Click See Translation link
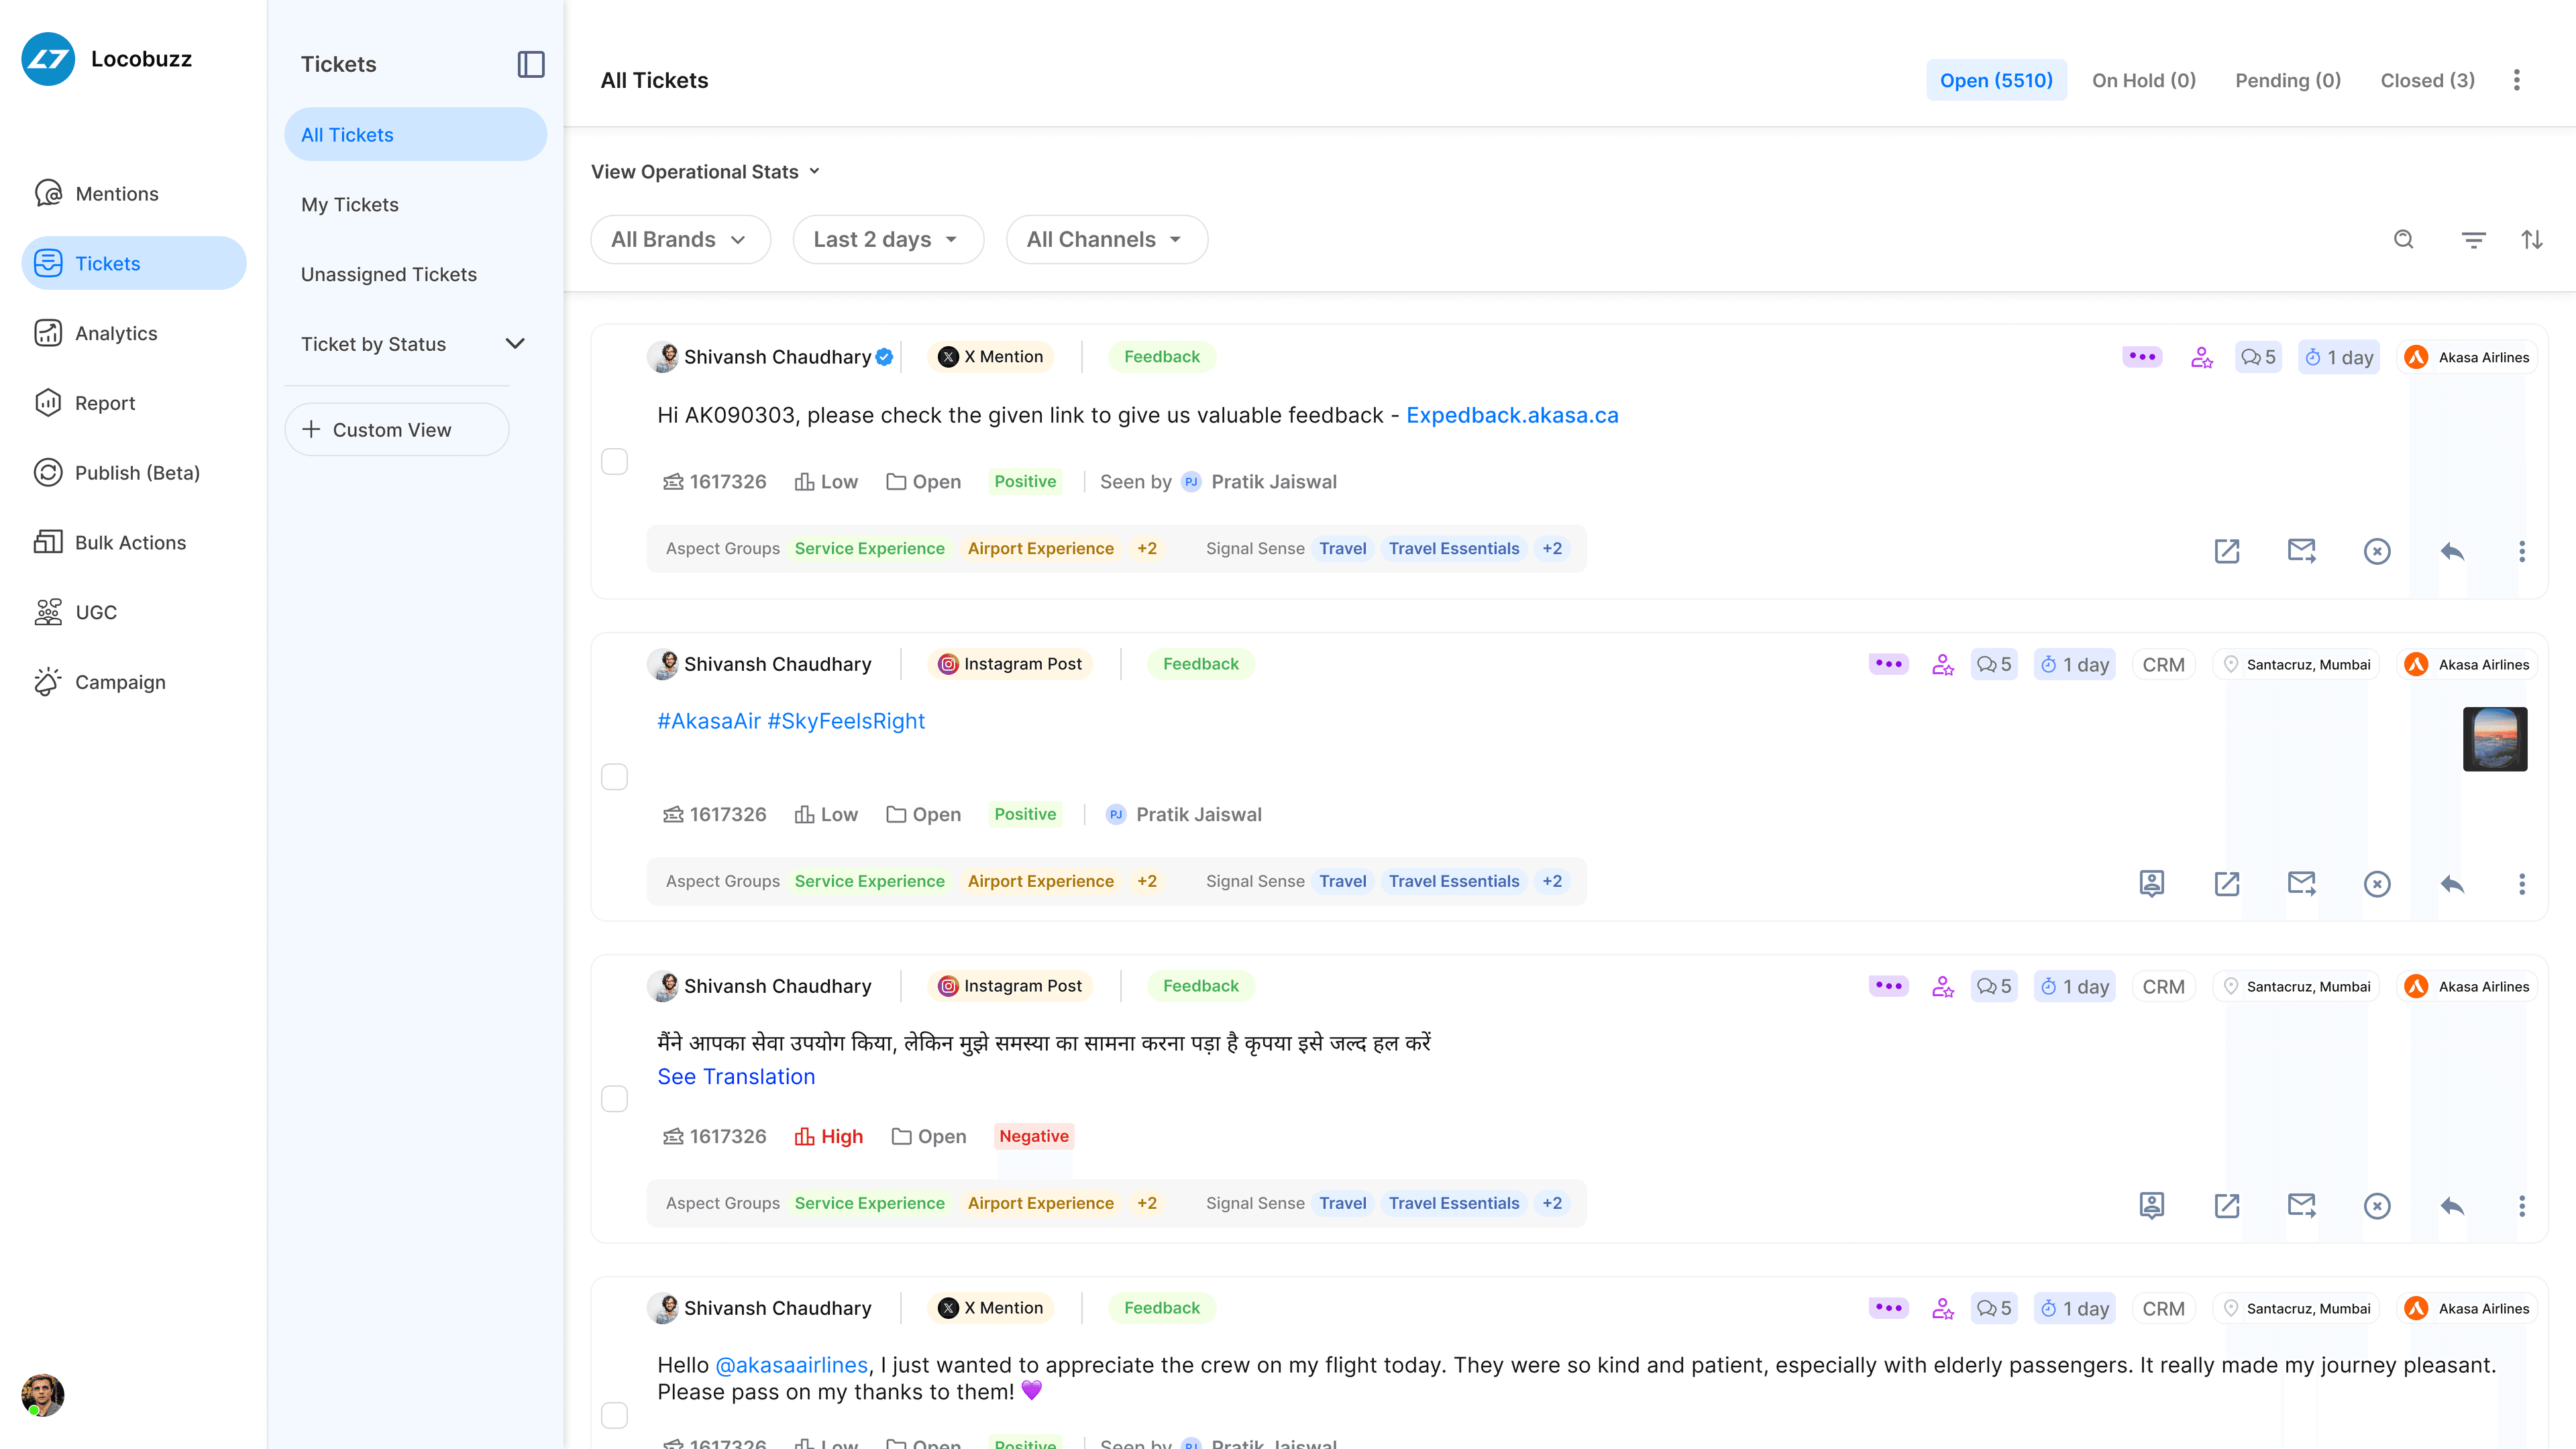 pos(736,1077)
